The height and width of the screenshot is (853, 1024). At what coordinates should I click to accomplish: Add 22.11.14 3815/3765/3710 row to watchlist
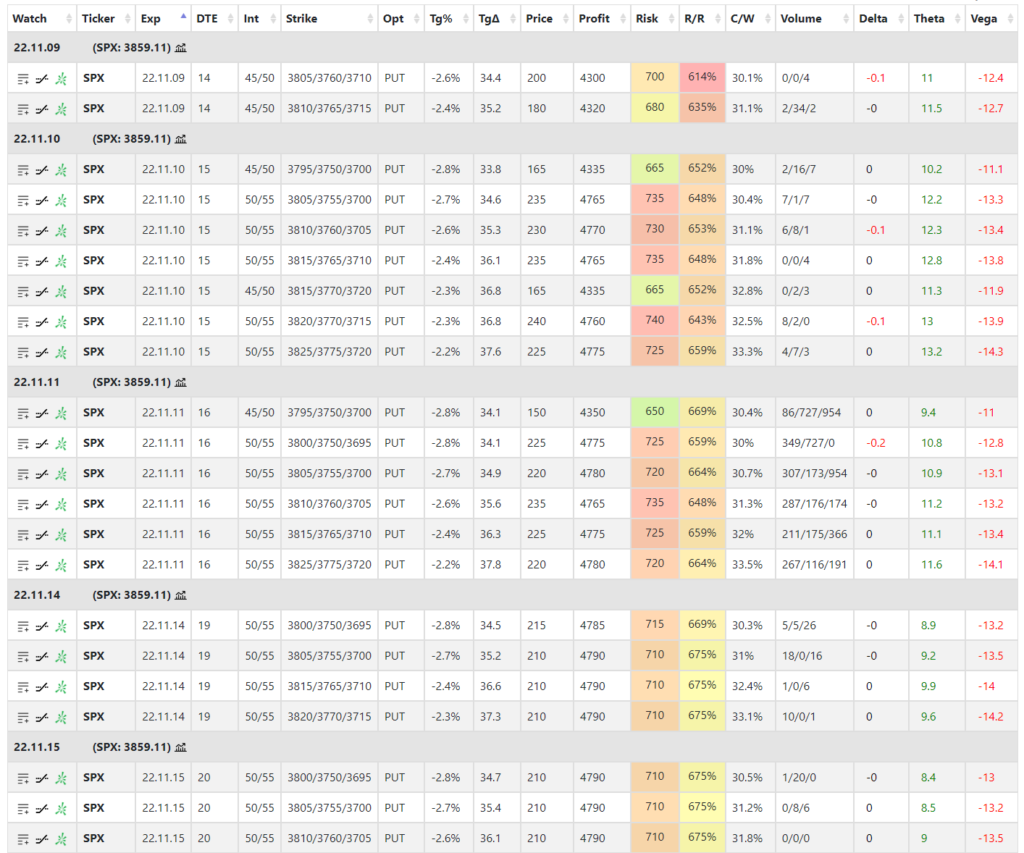[x=23, y=688]
